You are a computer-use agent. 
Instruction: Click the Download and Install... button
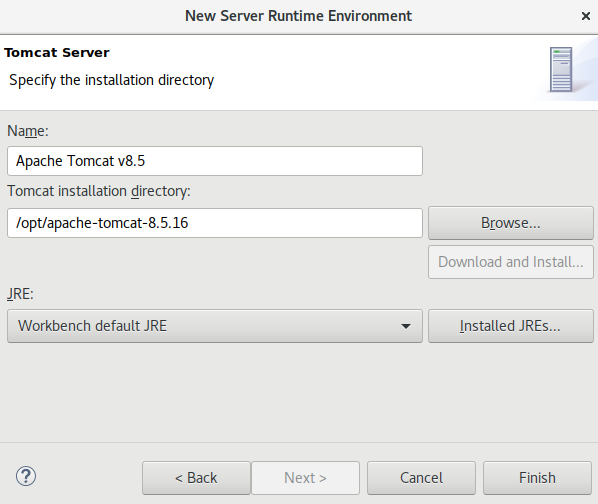coord(511,262)
